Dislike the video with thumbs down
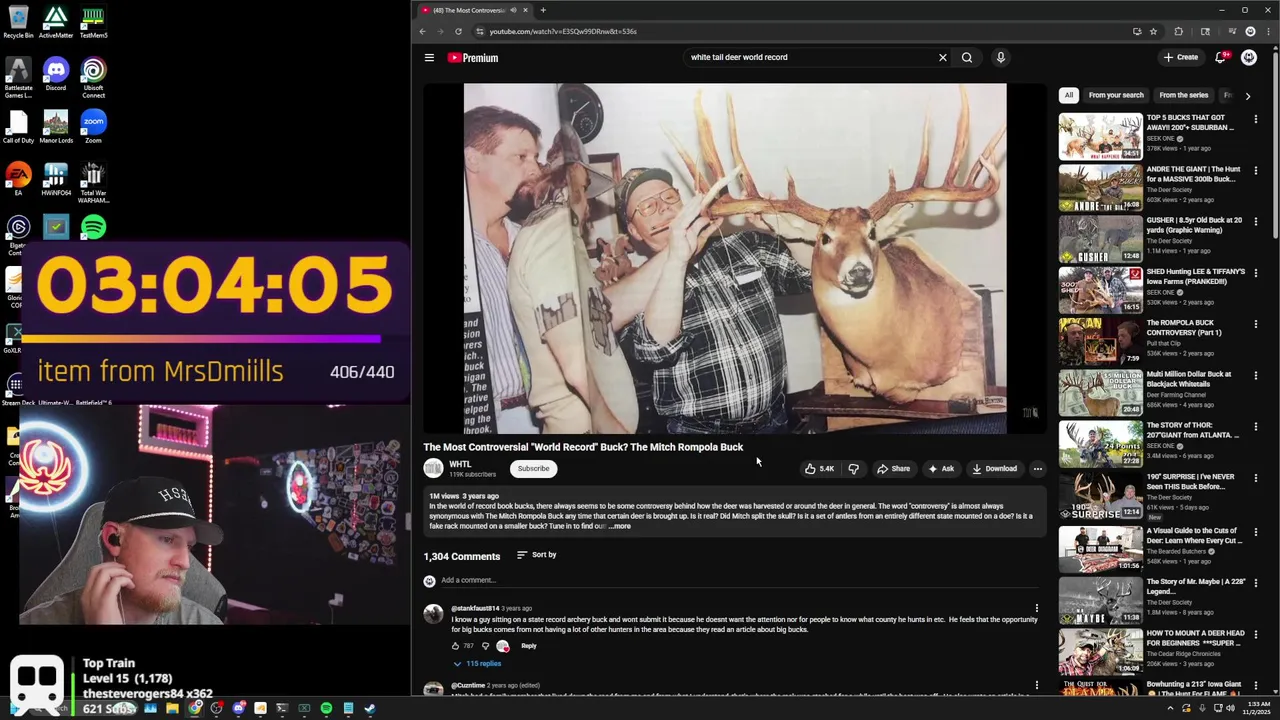The image size is (1280, 720). click(853, 469)
